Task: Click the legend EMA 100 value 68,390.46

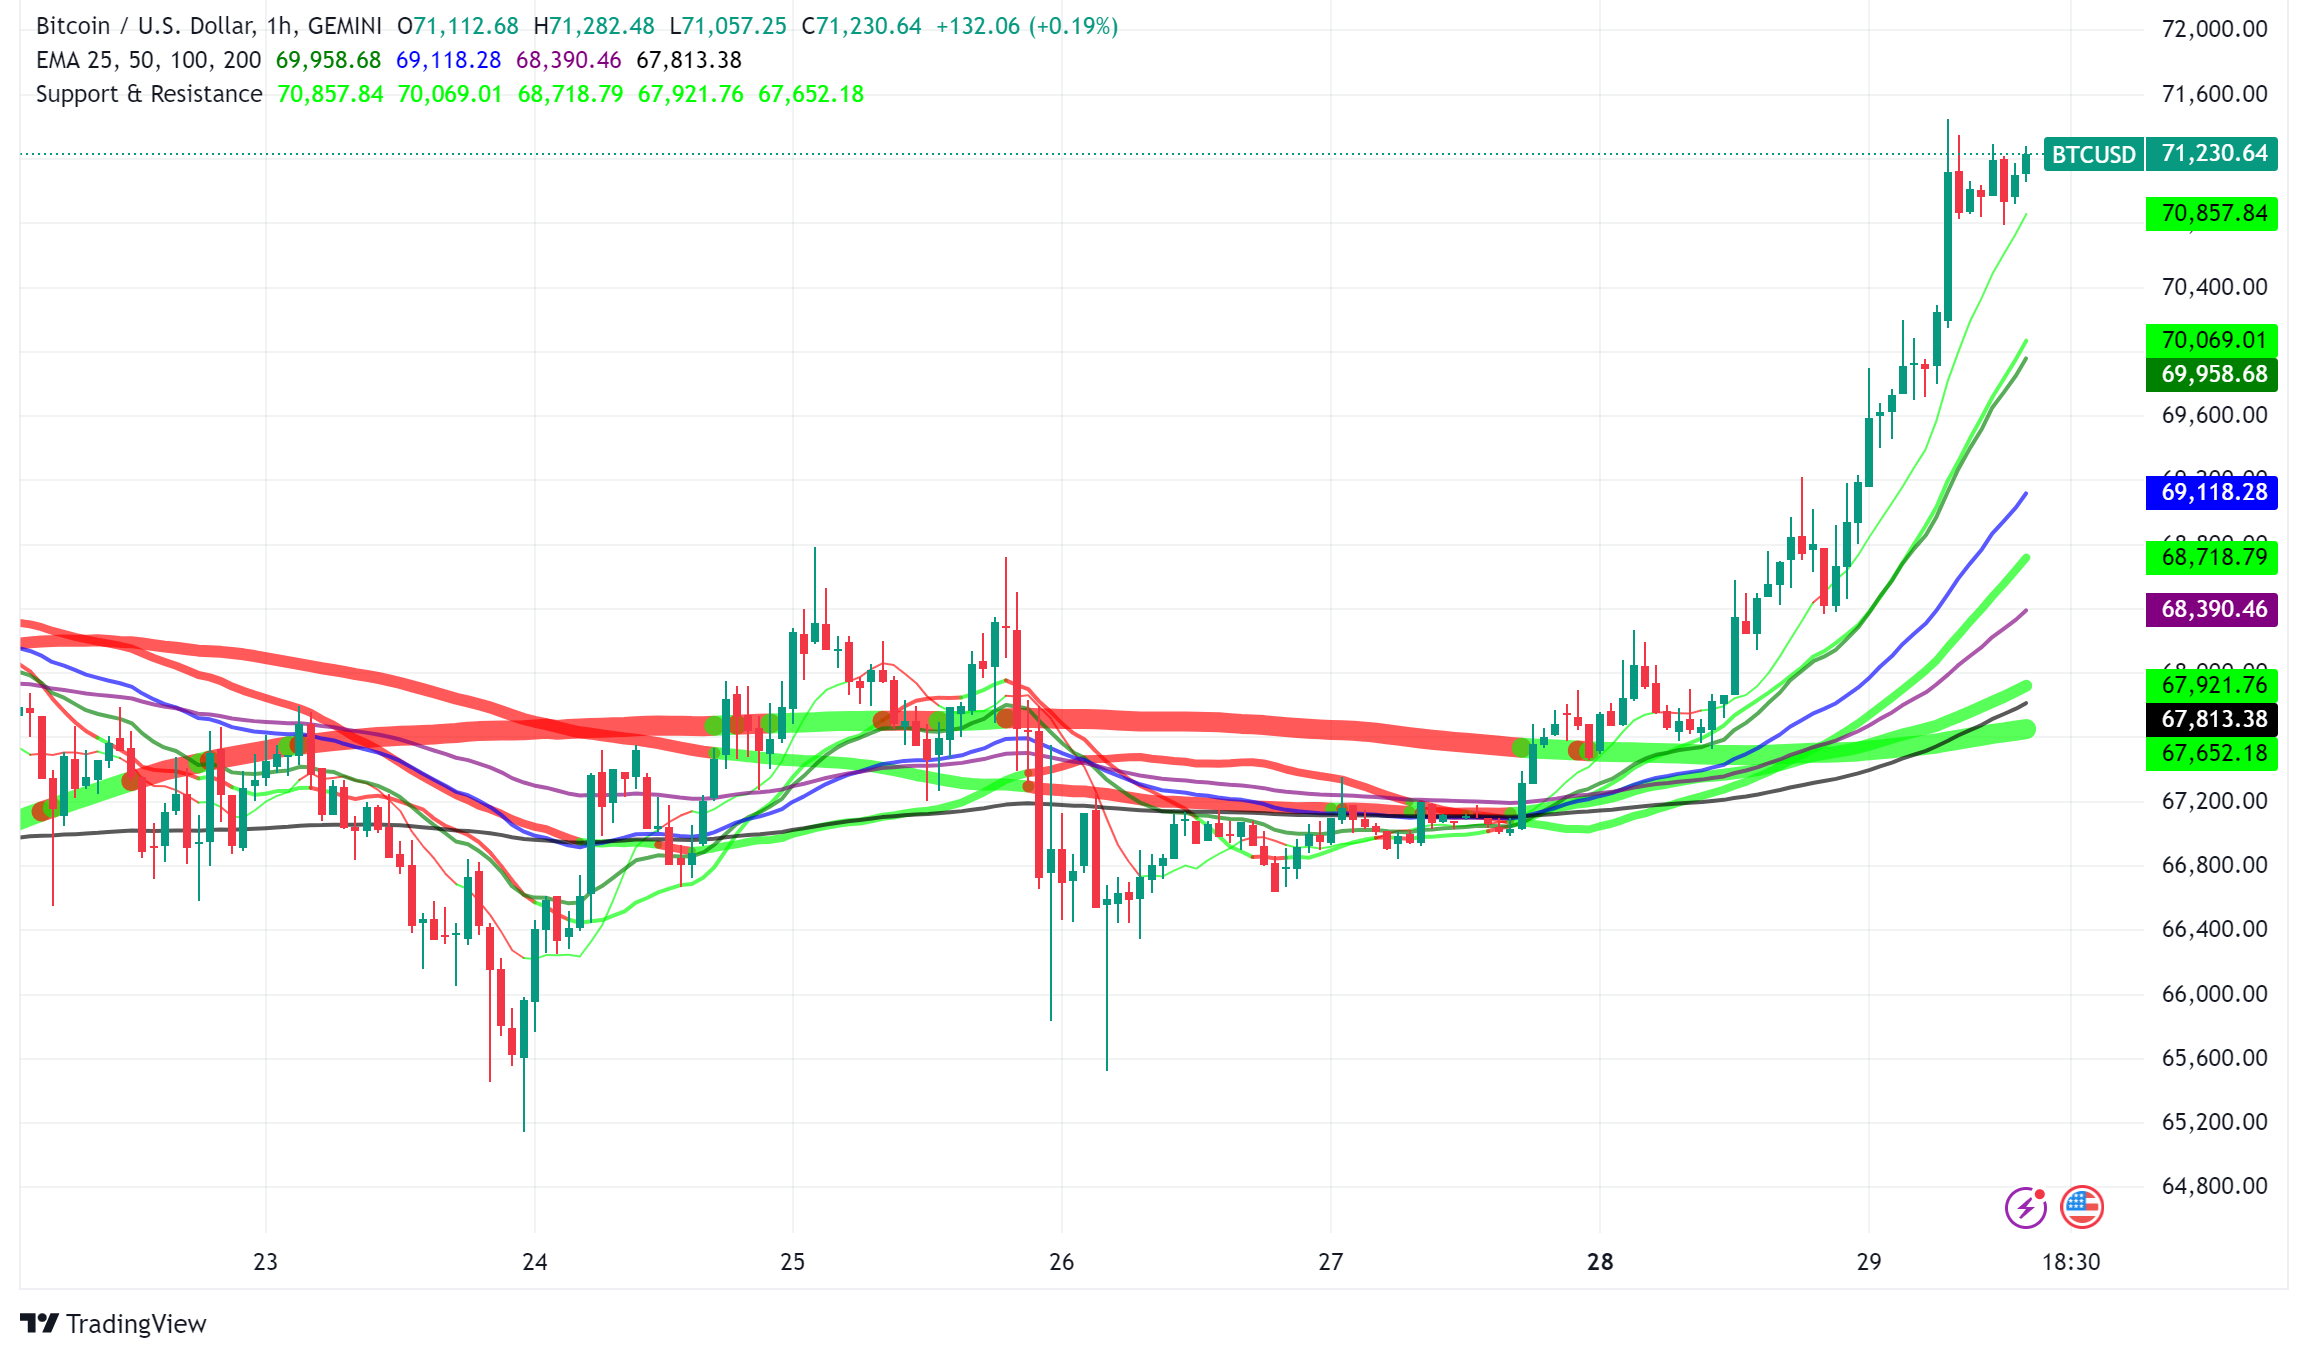Action: (568, 60)
